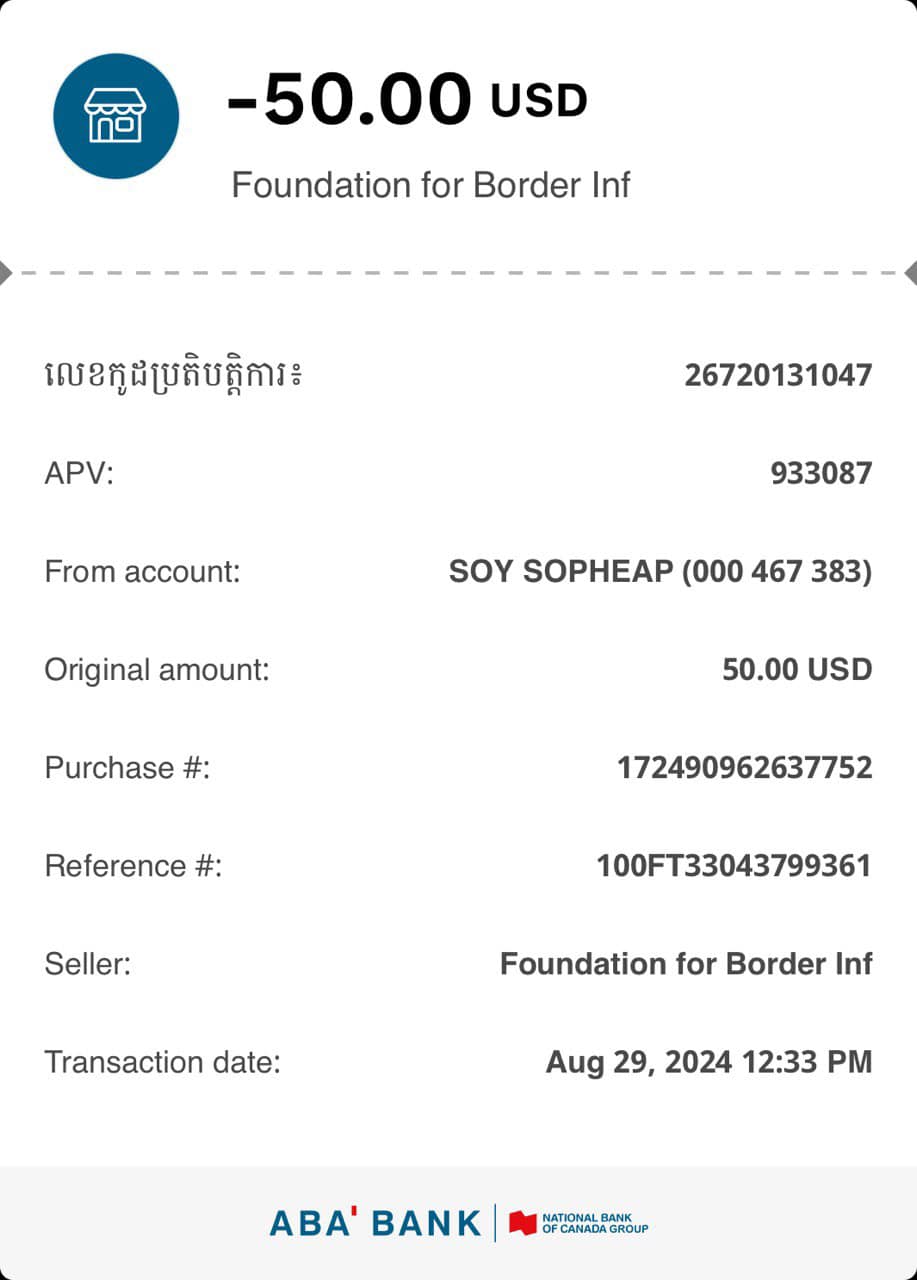Click the Original amount label
This screenshot has height=1280, width=917.
click(x=157, y=669)
